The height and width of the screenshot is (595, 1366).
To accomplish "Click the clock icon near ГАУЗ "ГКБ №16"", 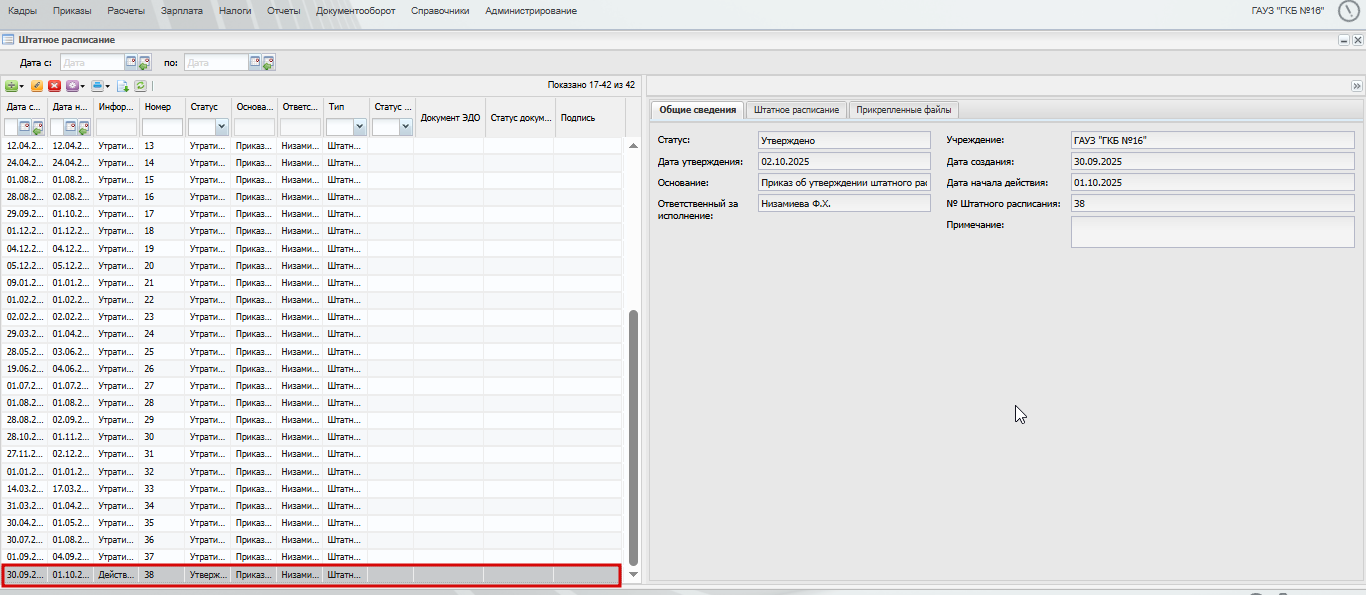I will click(x=1349, y=11).
